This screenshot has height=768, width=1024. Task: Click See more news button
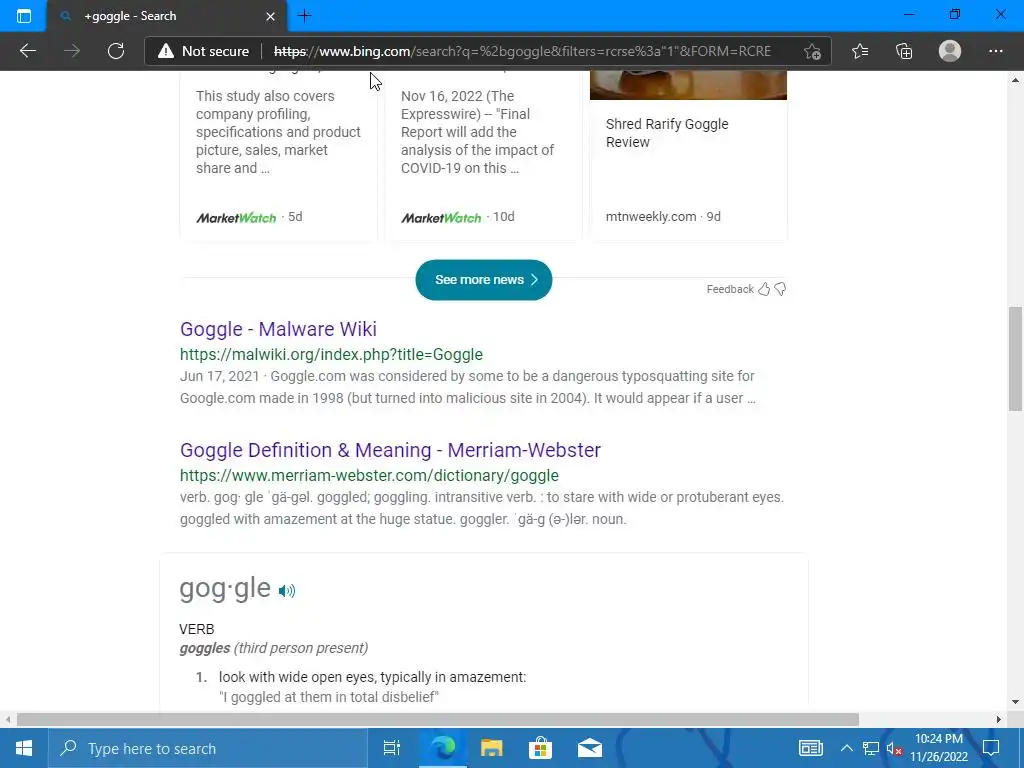click(x=483, y=280)
